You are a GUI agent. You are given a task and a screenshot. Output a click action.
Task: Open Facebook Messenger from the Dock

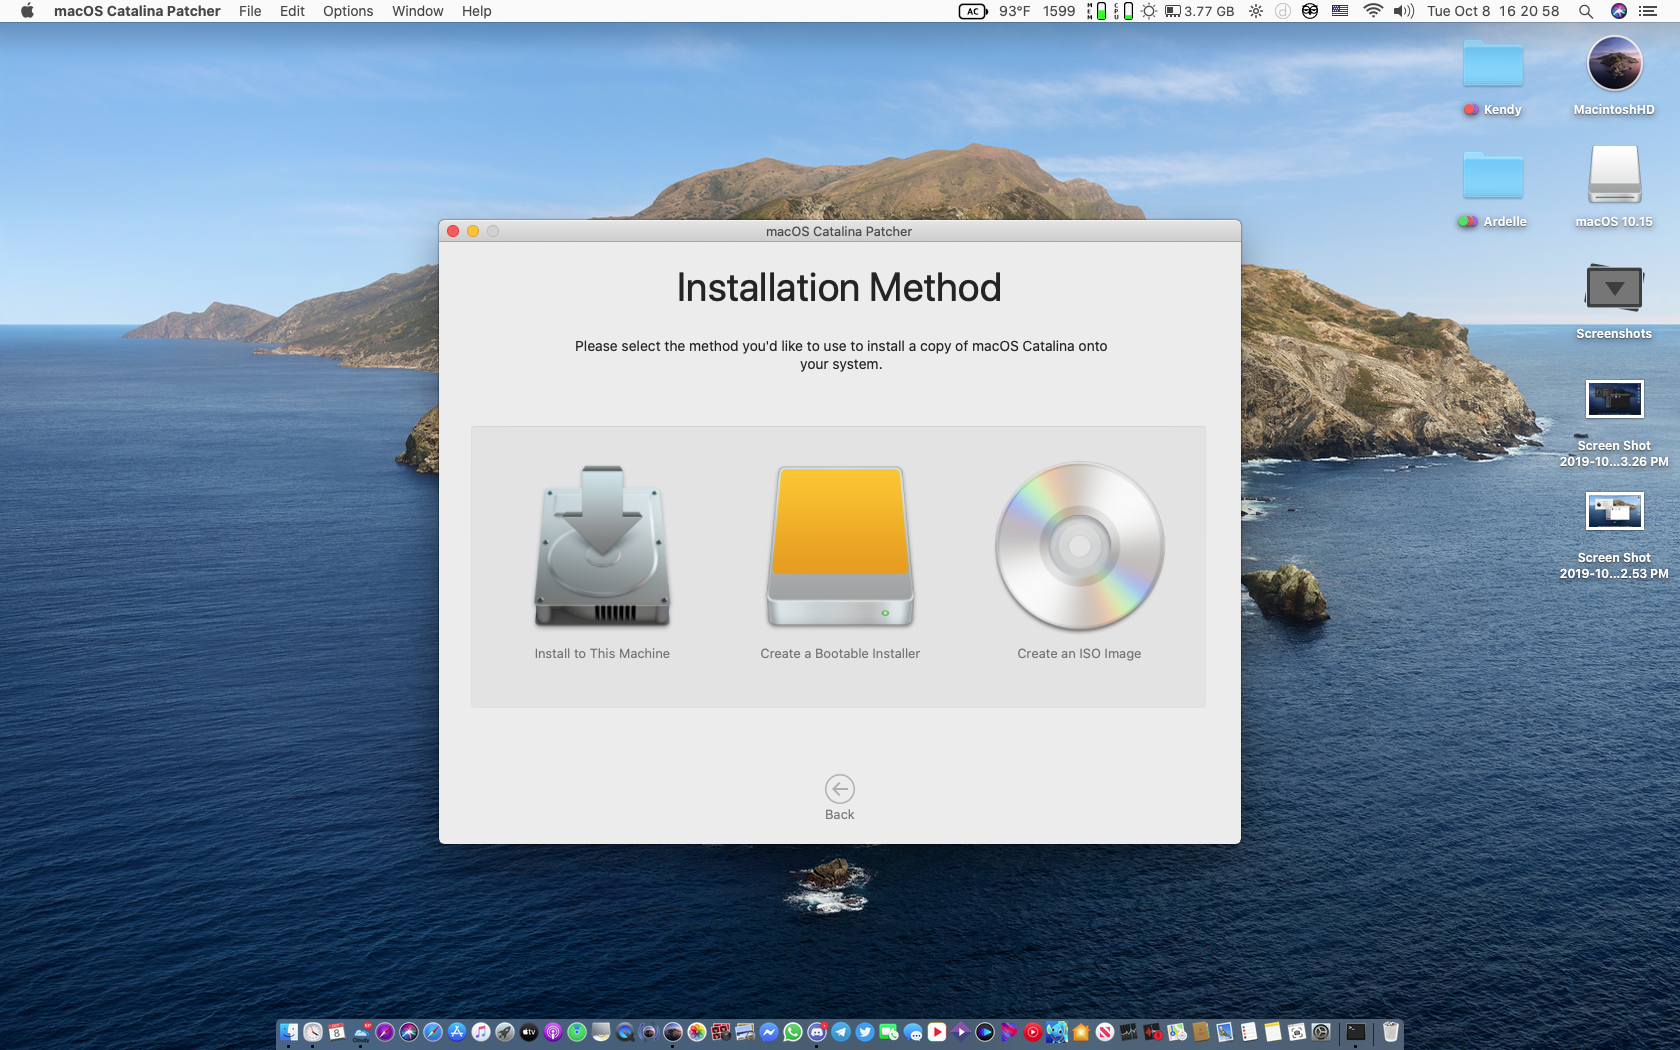point(769,1032)
